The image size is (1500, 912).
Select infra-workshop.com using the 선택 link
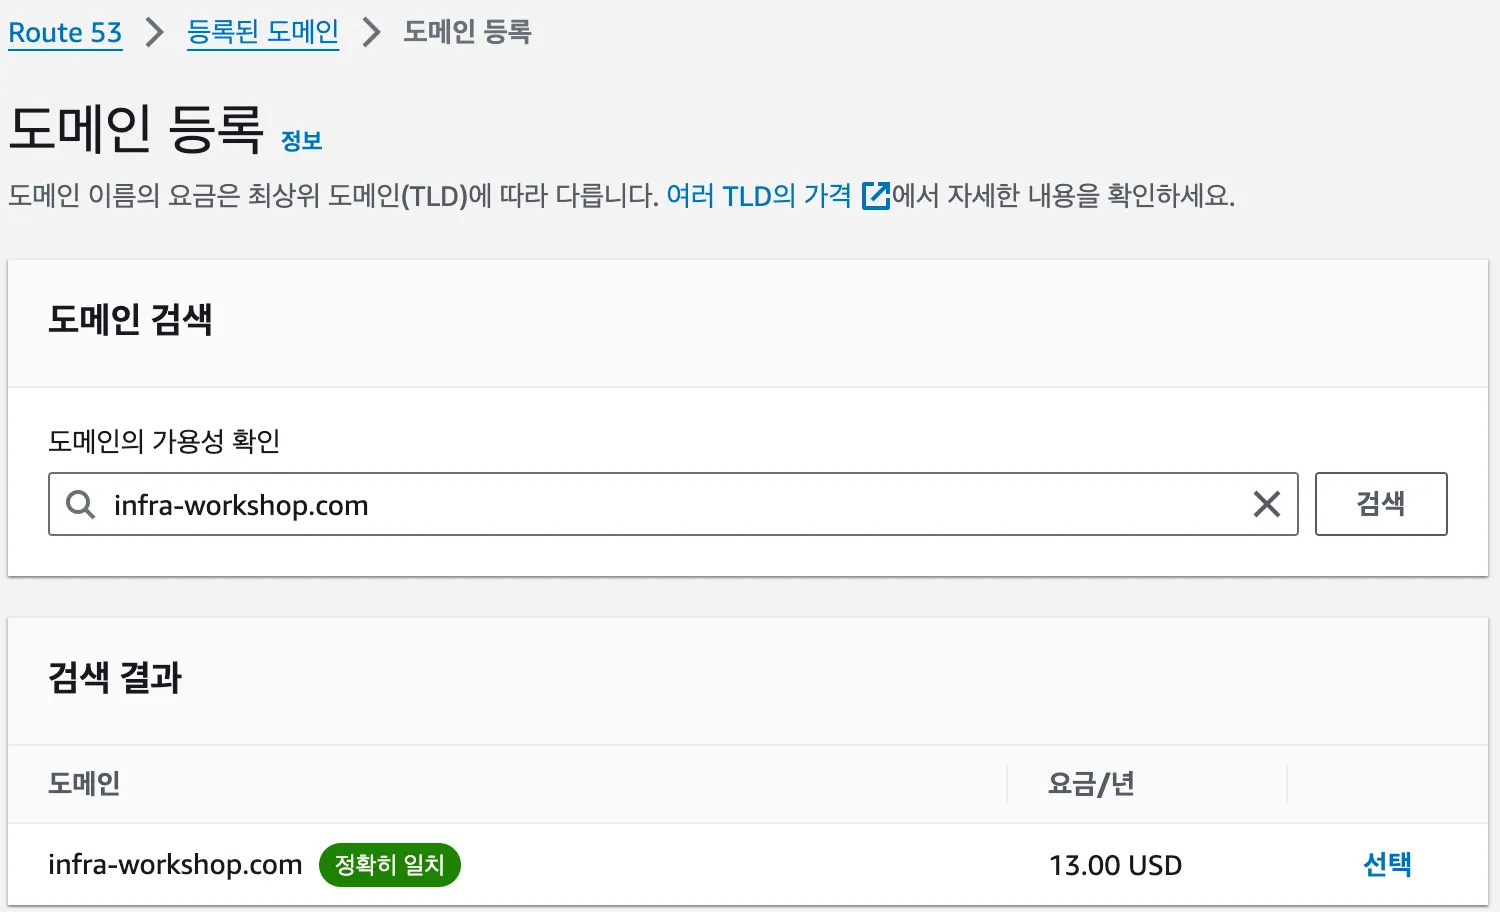tap(1387, 864)
